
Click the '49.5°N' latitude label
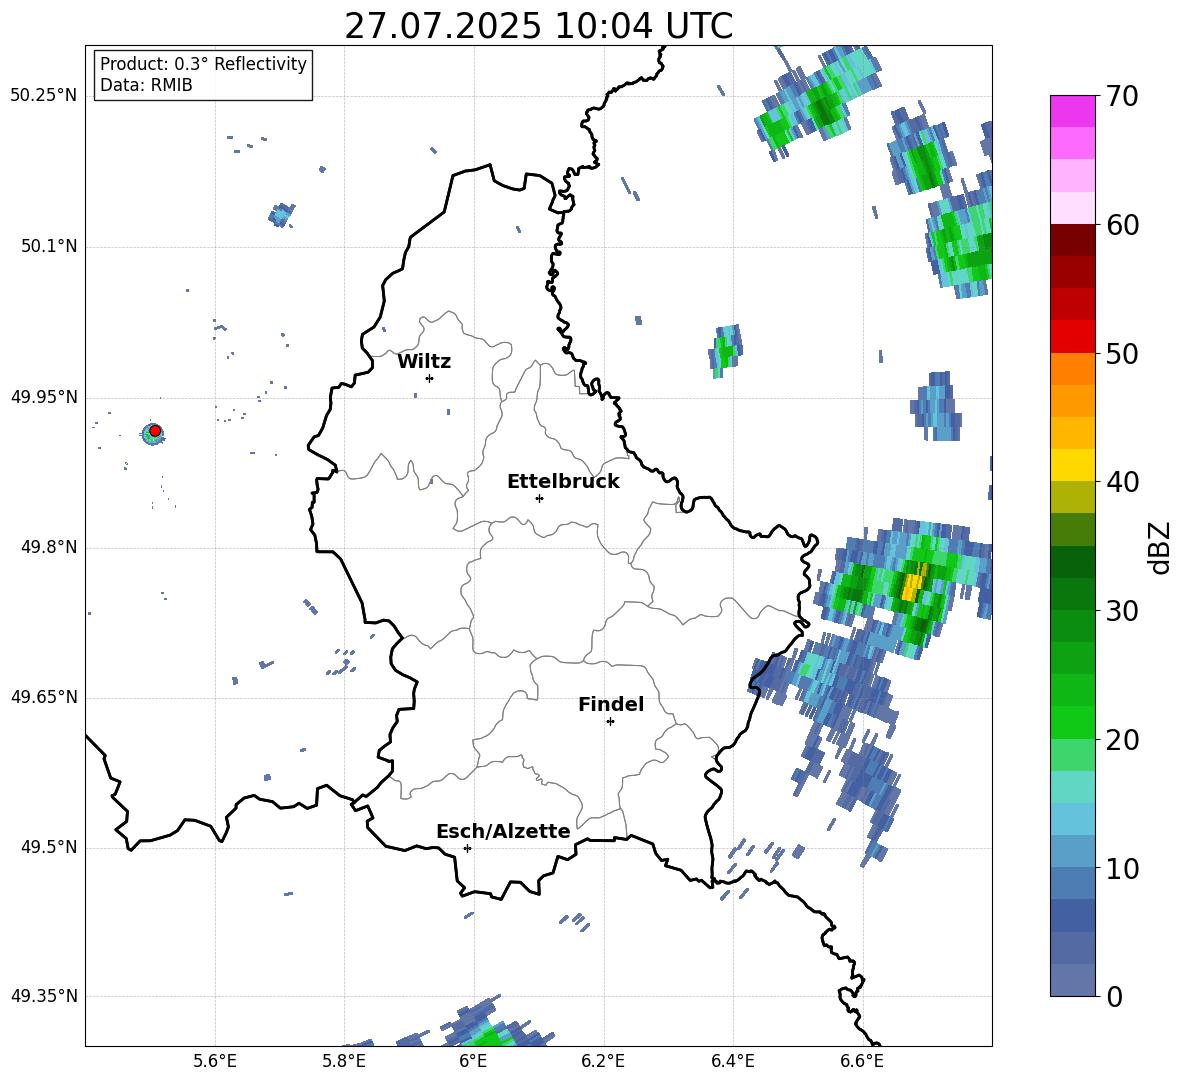48,847
